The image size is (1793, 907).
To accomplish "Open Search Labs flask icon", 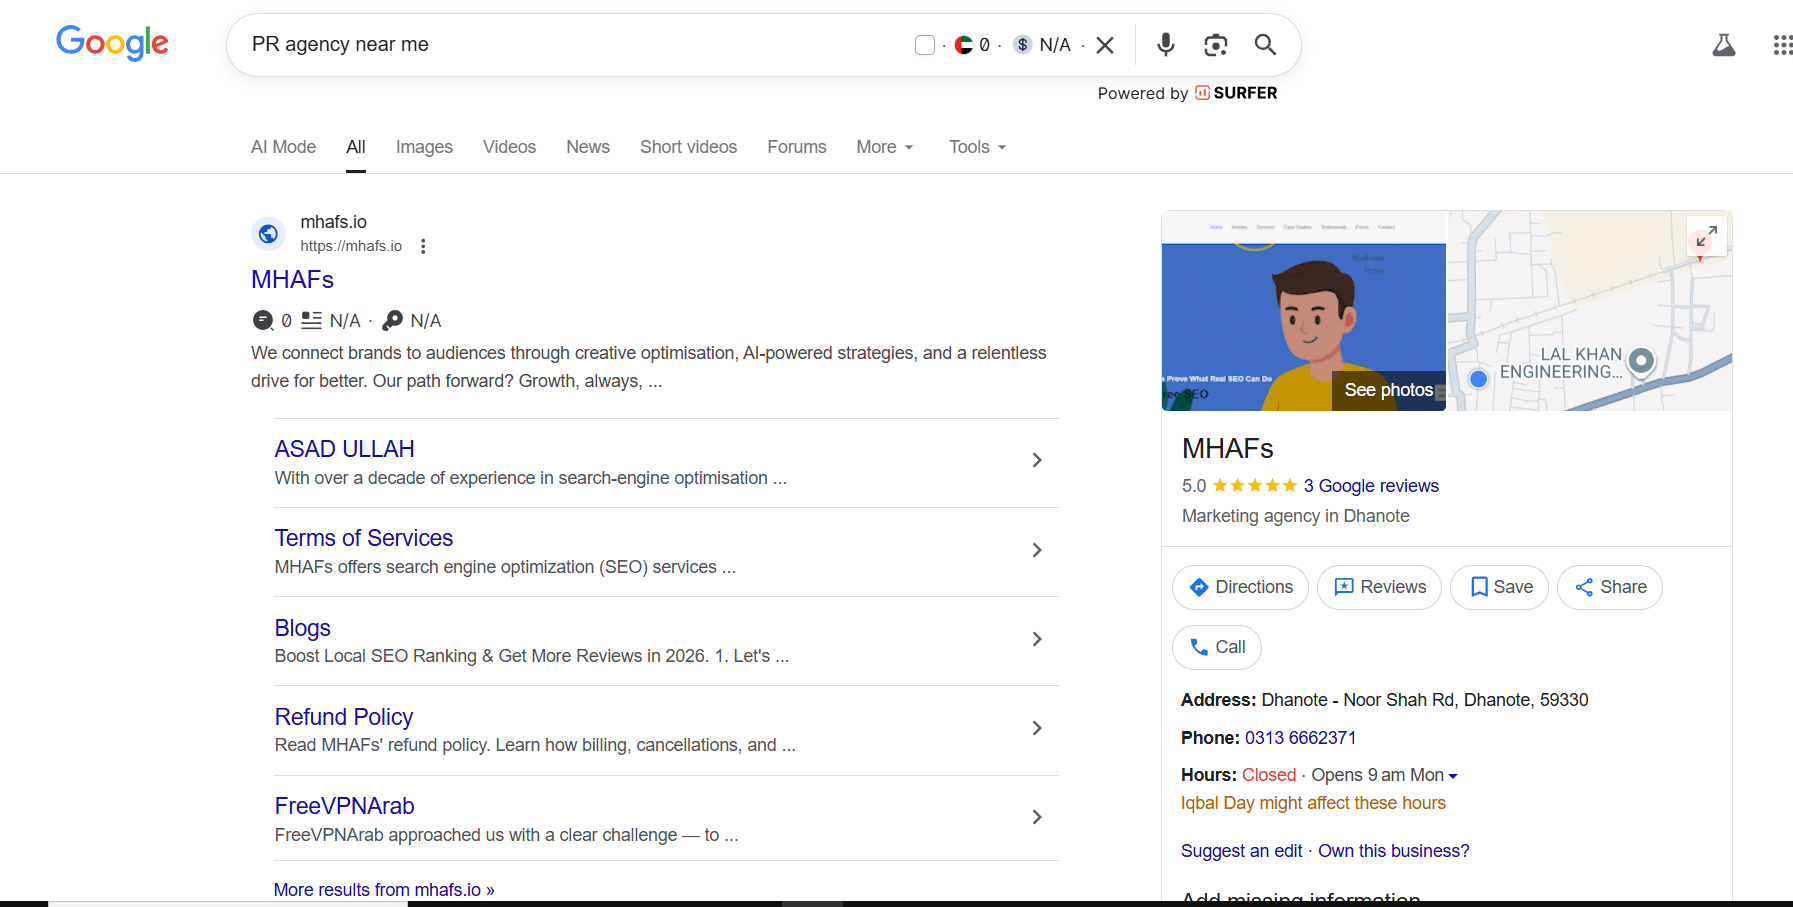I will click(x=1723, y=45).
